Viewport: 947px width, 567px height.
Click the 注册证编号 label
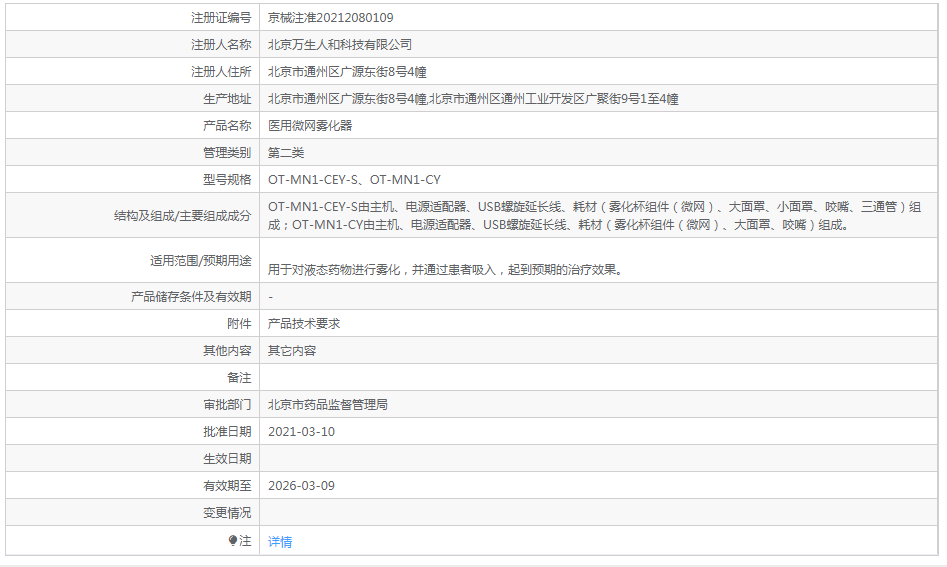(x=221, y=18)
